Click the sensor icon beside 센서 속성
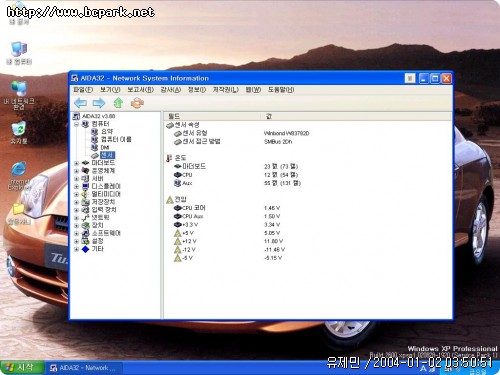The height and width of the screenshot is (375, 500). click(170, 125)
